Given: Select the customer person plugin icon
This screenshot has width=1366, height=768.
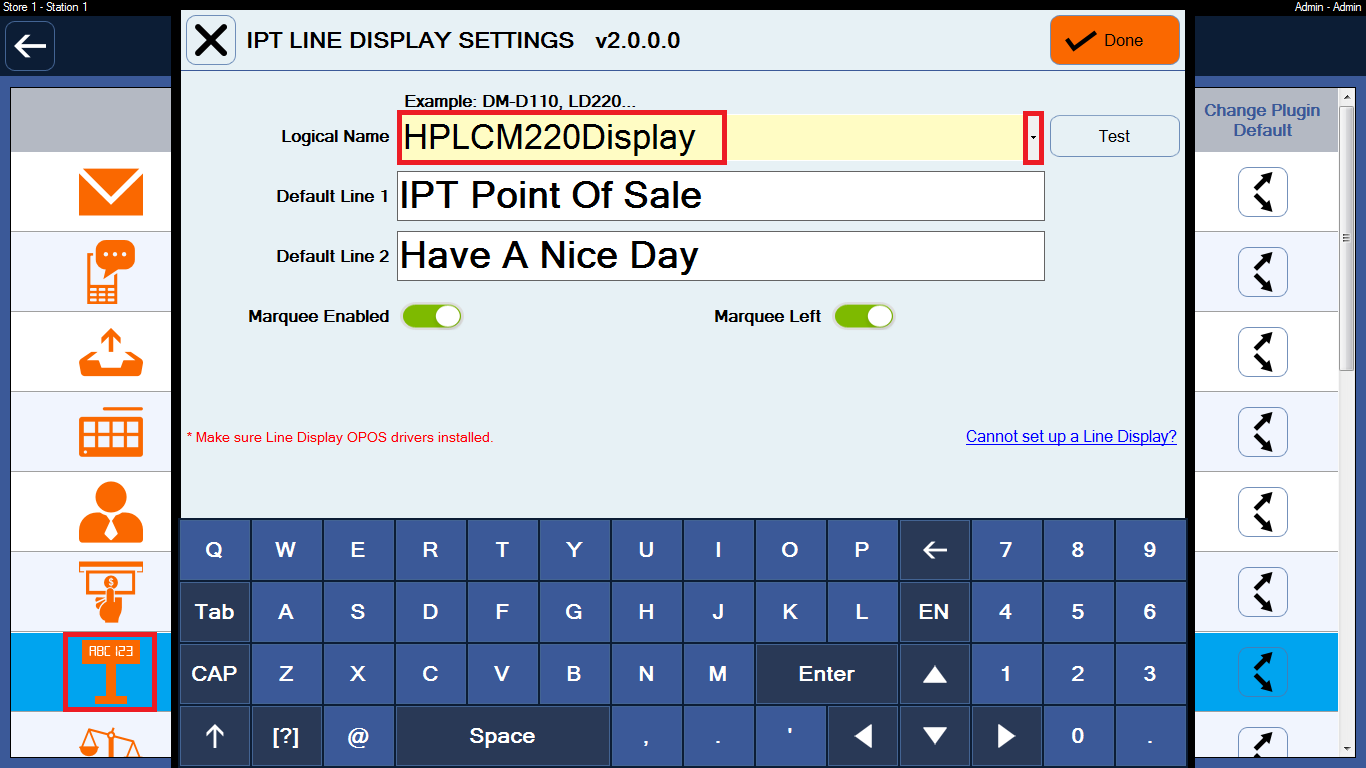Looking at the screenshot, I should [x=111, y=512].
